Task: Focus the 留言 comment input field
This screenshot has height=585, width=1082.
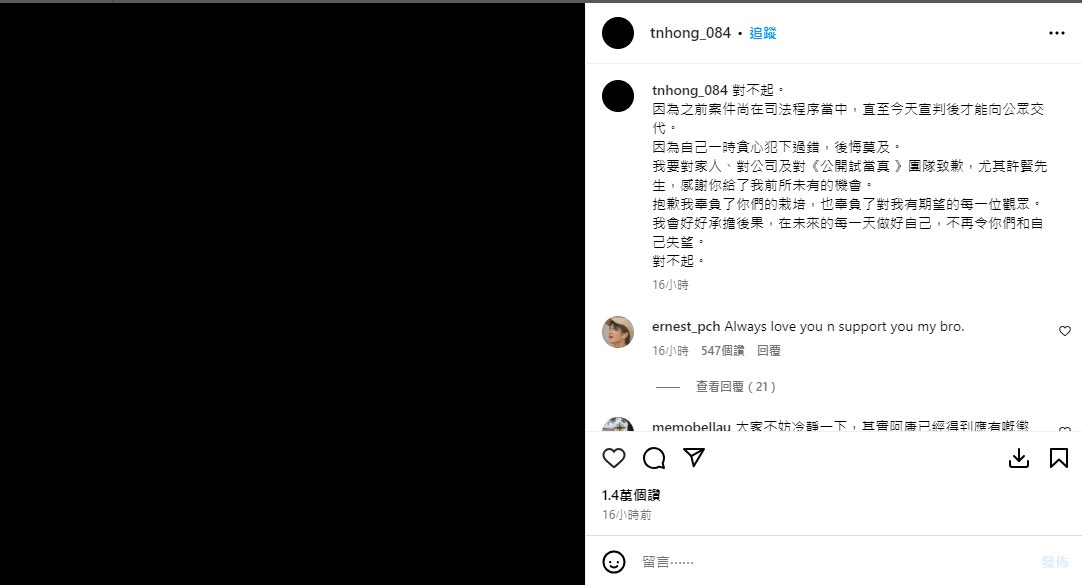Action: (835, 562)
